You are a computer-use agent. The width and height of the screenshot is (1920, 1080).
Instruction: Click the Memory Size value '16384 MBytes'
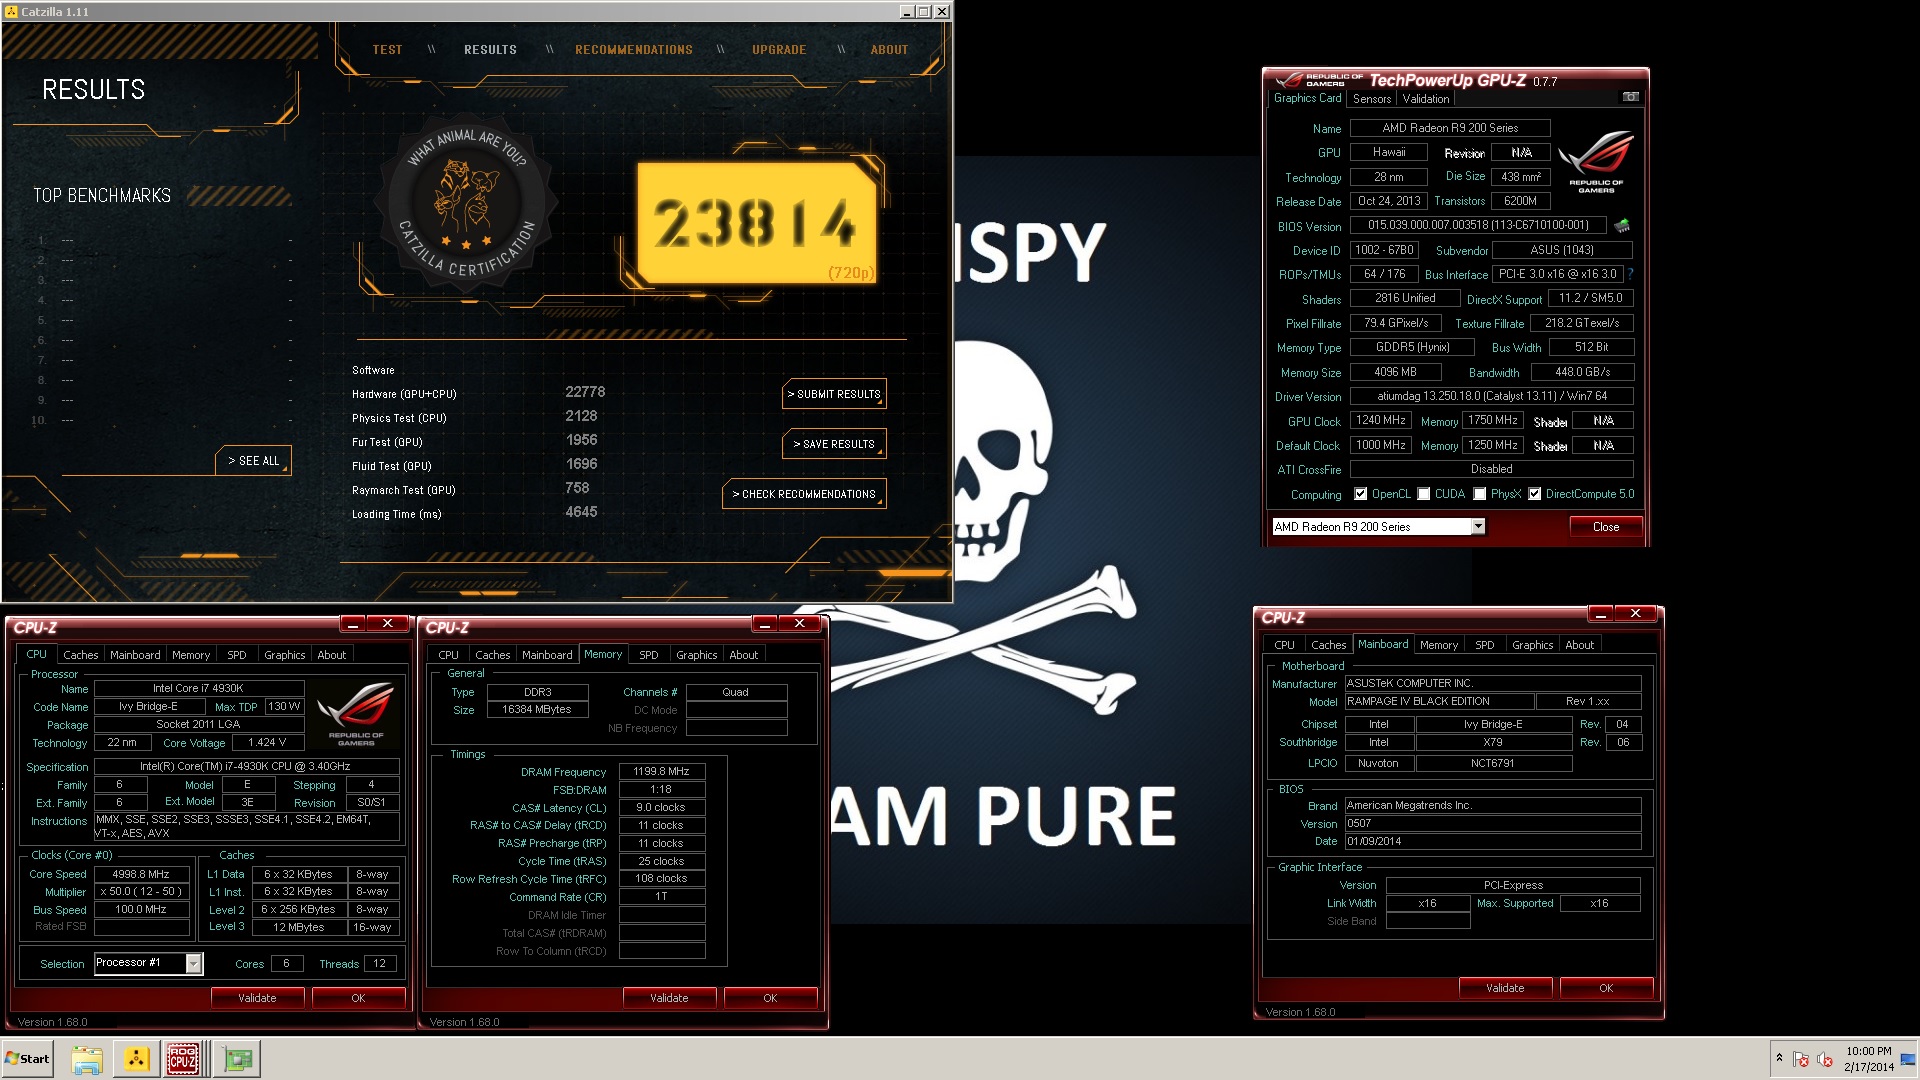pos(537,710)
